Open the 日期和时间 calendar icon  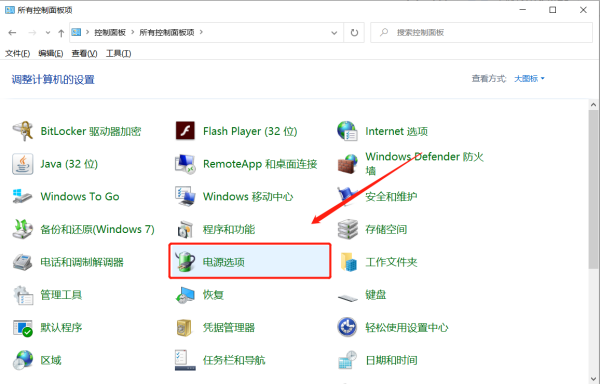(347, 360)
